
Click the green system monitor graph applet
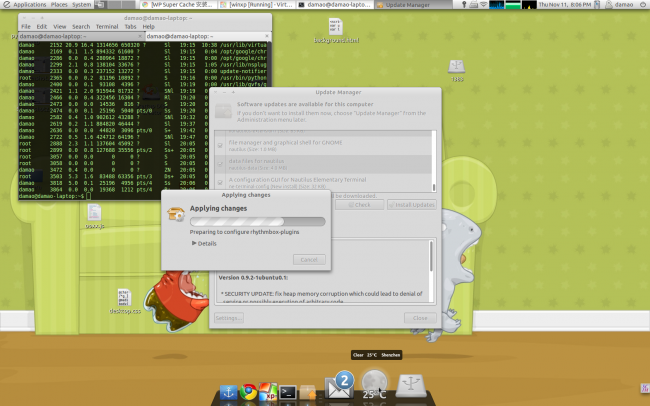pyautogui.click(x=513, y=5)
